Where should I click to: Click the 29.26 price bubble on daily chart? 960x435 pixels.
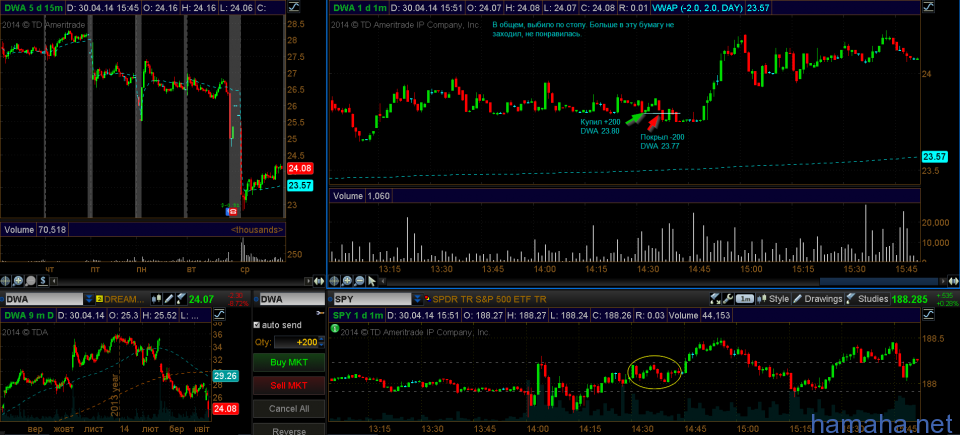(x=223, y=376)
